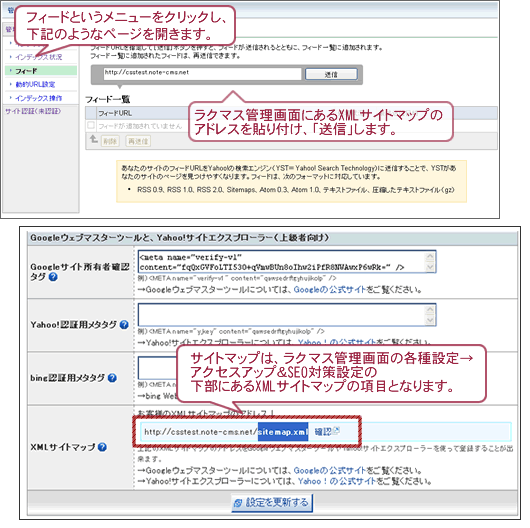
Task: Click scroll-down arrow of Google tag text area
Action: [430, 267]
